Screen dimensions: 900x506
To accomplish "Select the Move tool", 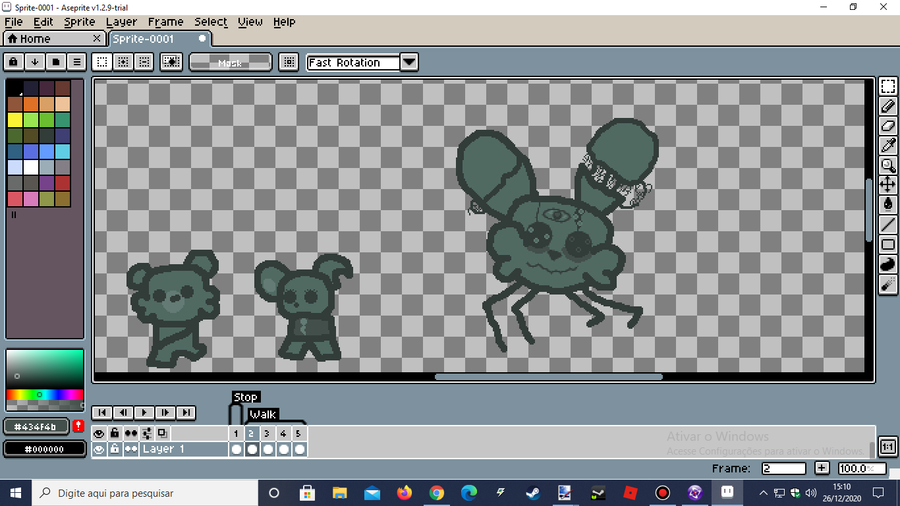I will click(x=887, y=185).
